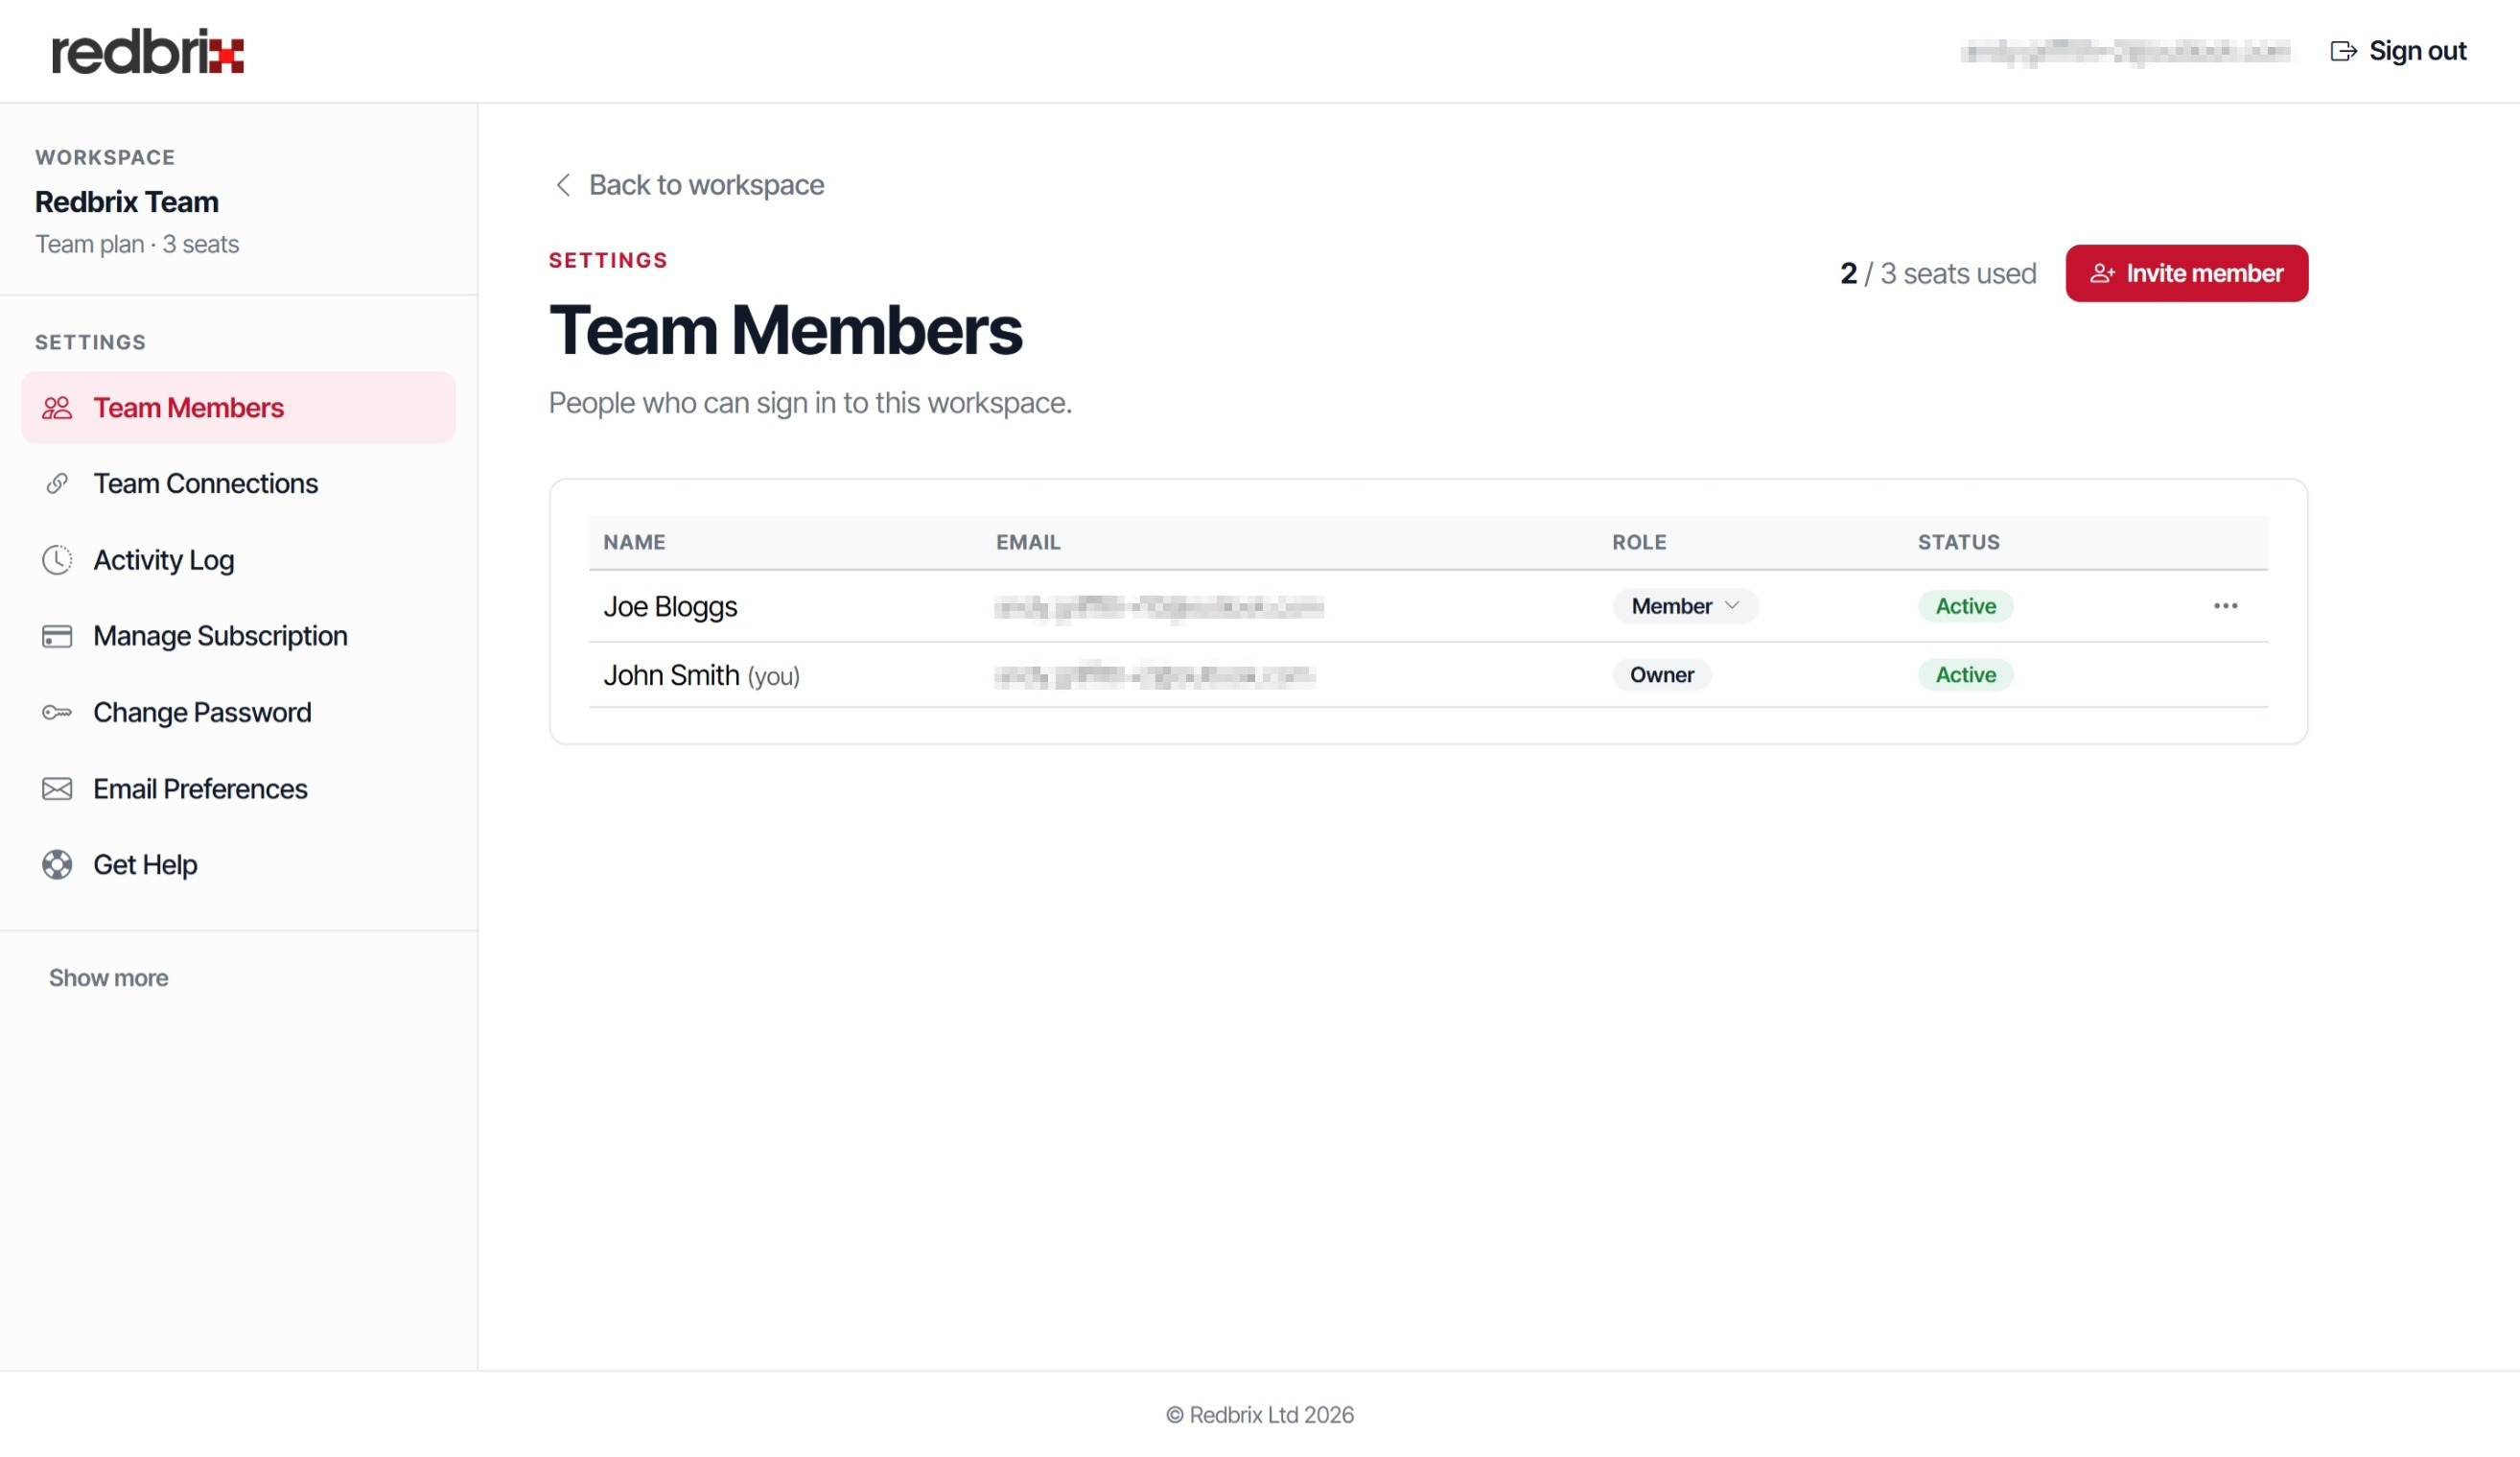This screenshot has width=2520, height=1457.
Task: Click the EMAIL column header
Action: [x=1028, y=542]
